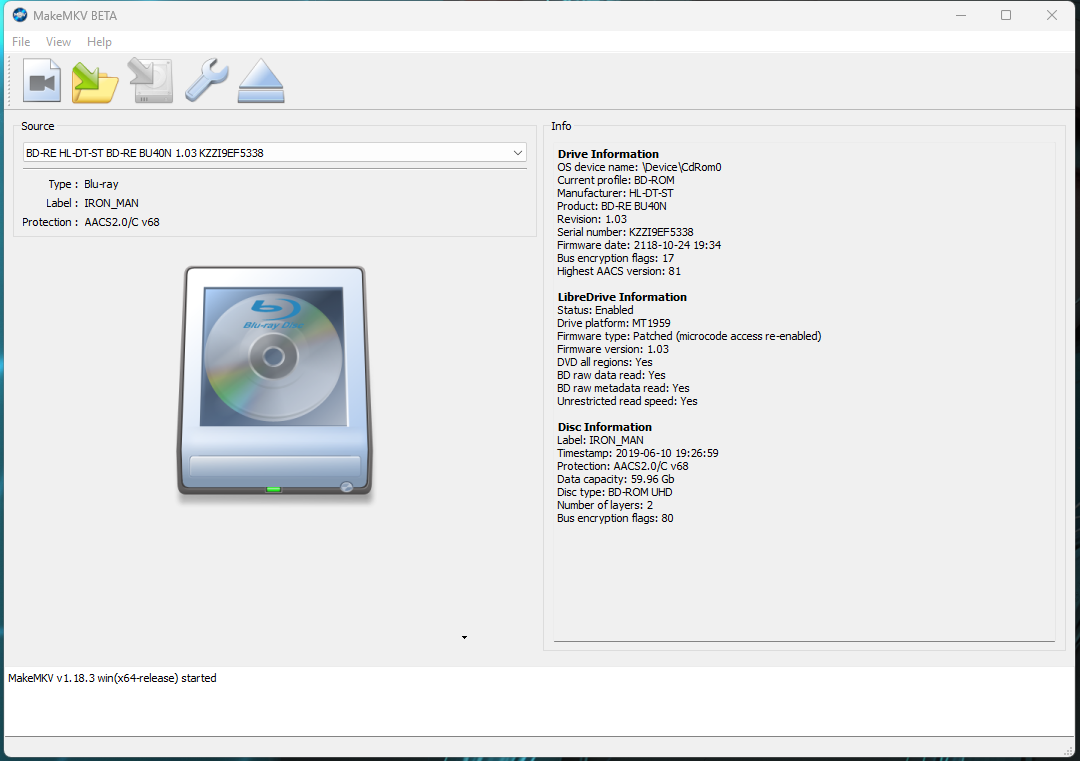Click the 'Product: BD-RE BU40N' line

[x=612, y=207]
